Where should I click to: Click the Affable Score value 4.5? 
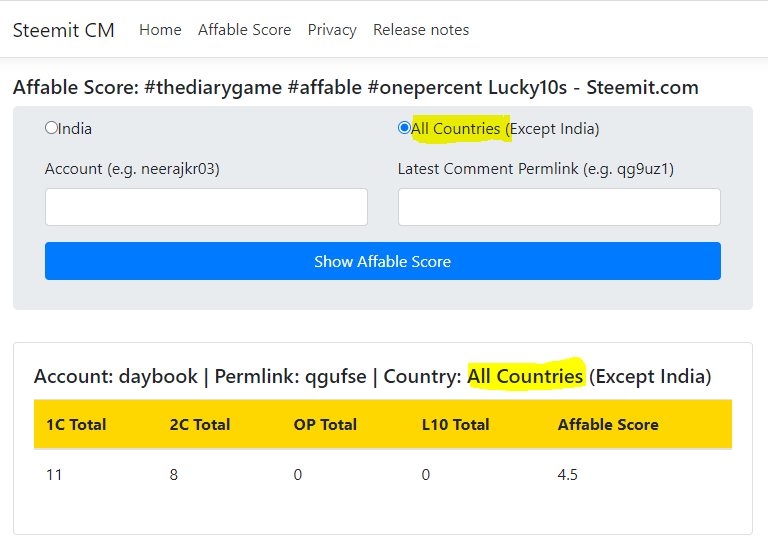pos(567,475)
